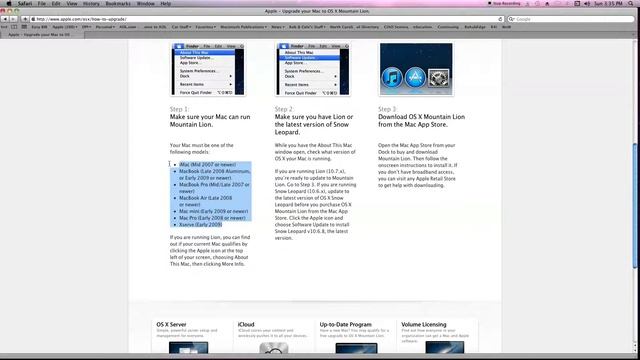The height and width of the screenshot is (360, 640).
Task: Click the plus add-bookmark button
Action: click(24, 19)
